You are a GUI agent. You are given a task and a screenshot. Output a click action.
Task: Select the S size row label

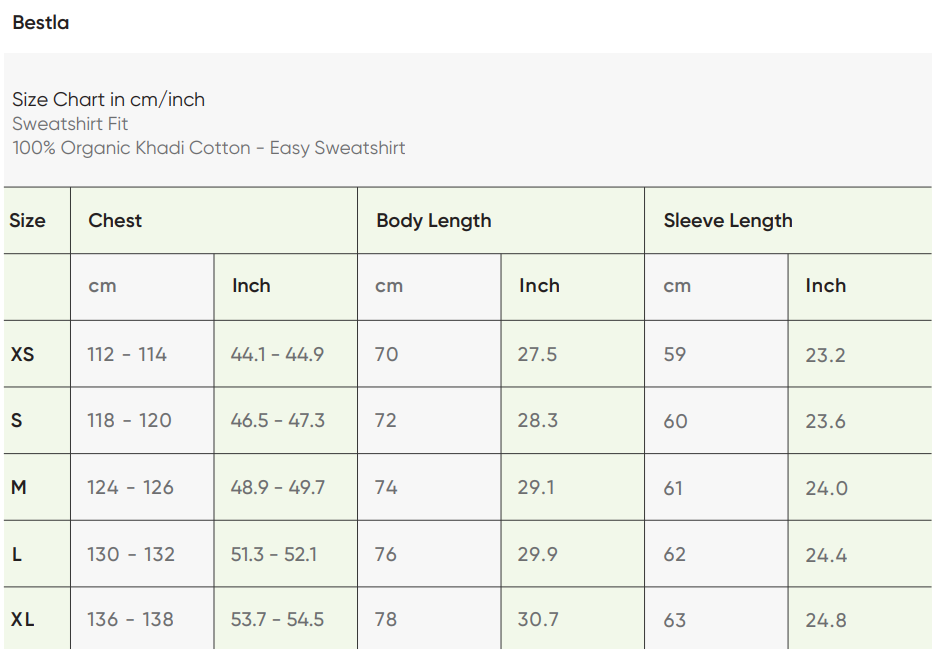tap(16, 421)
